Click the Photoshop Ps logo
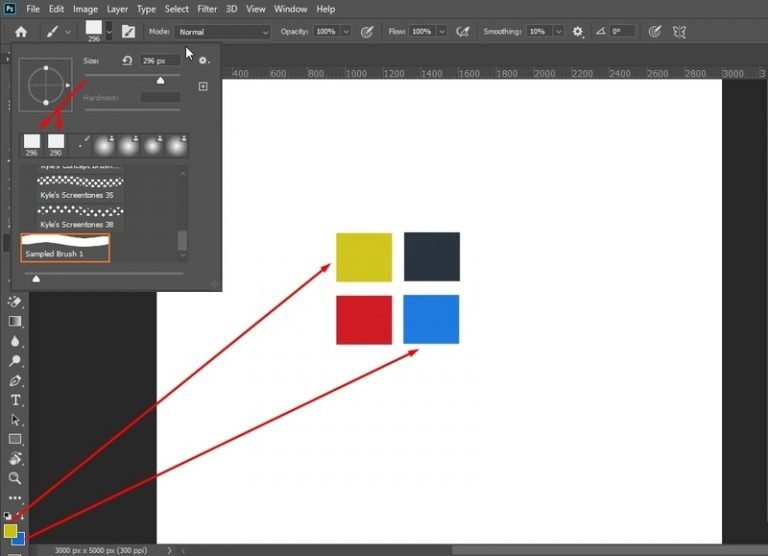The width and height of the screenshot is (768, 556). tap(10, 9)
